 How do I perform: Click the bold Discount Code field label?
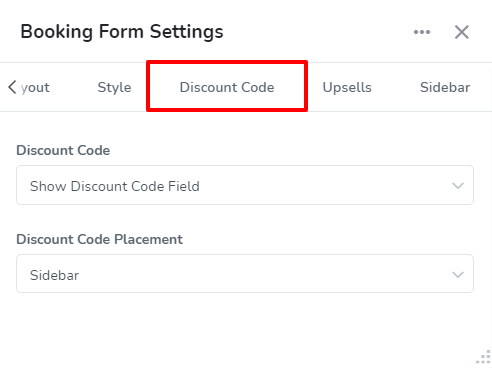pos(63,150)
